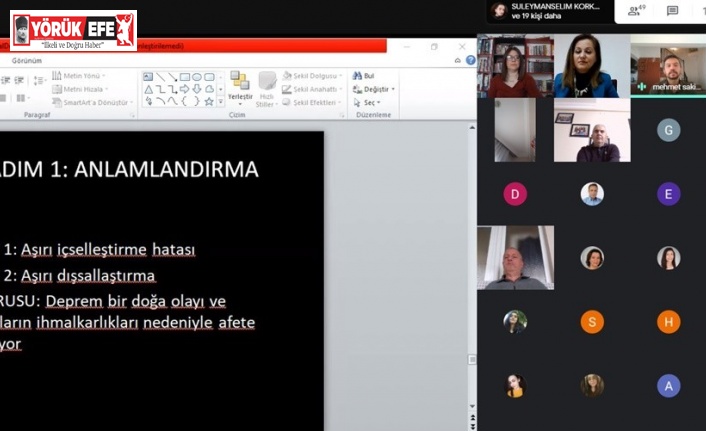Click Metin Yönü text direction button
706x431 pixels.
tap(79, 76)
